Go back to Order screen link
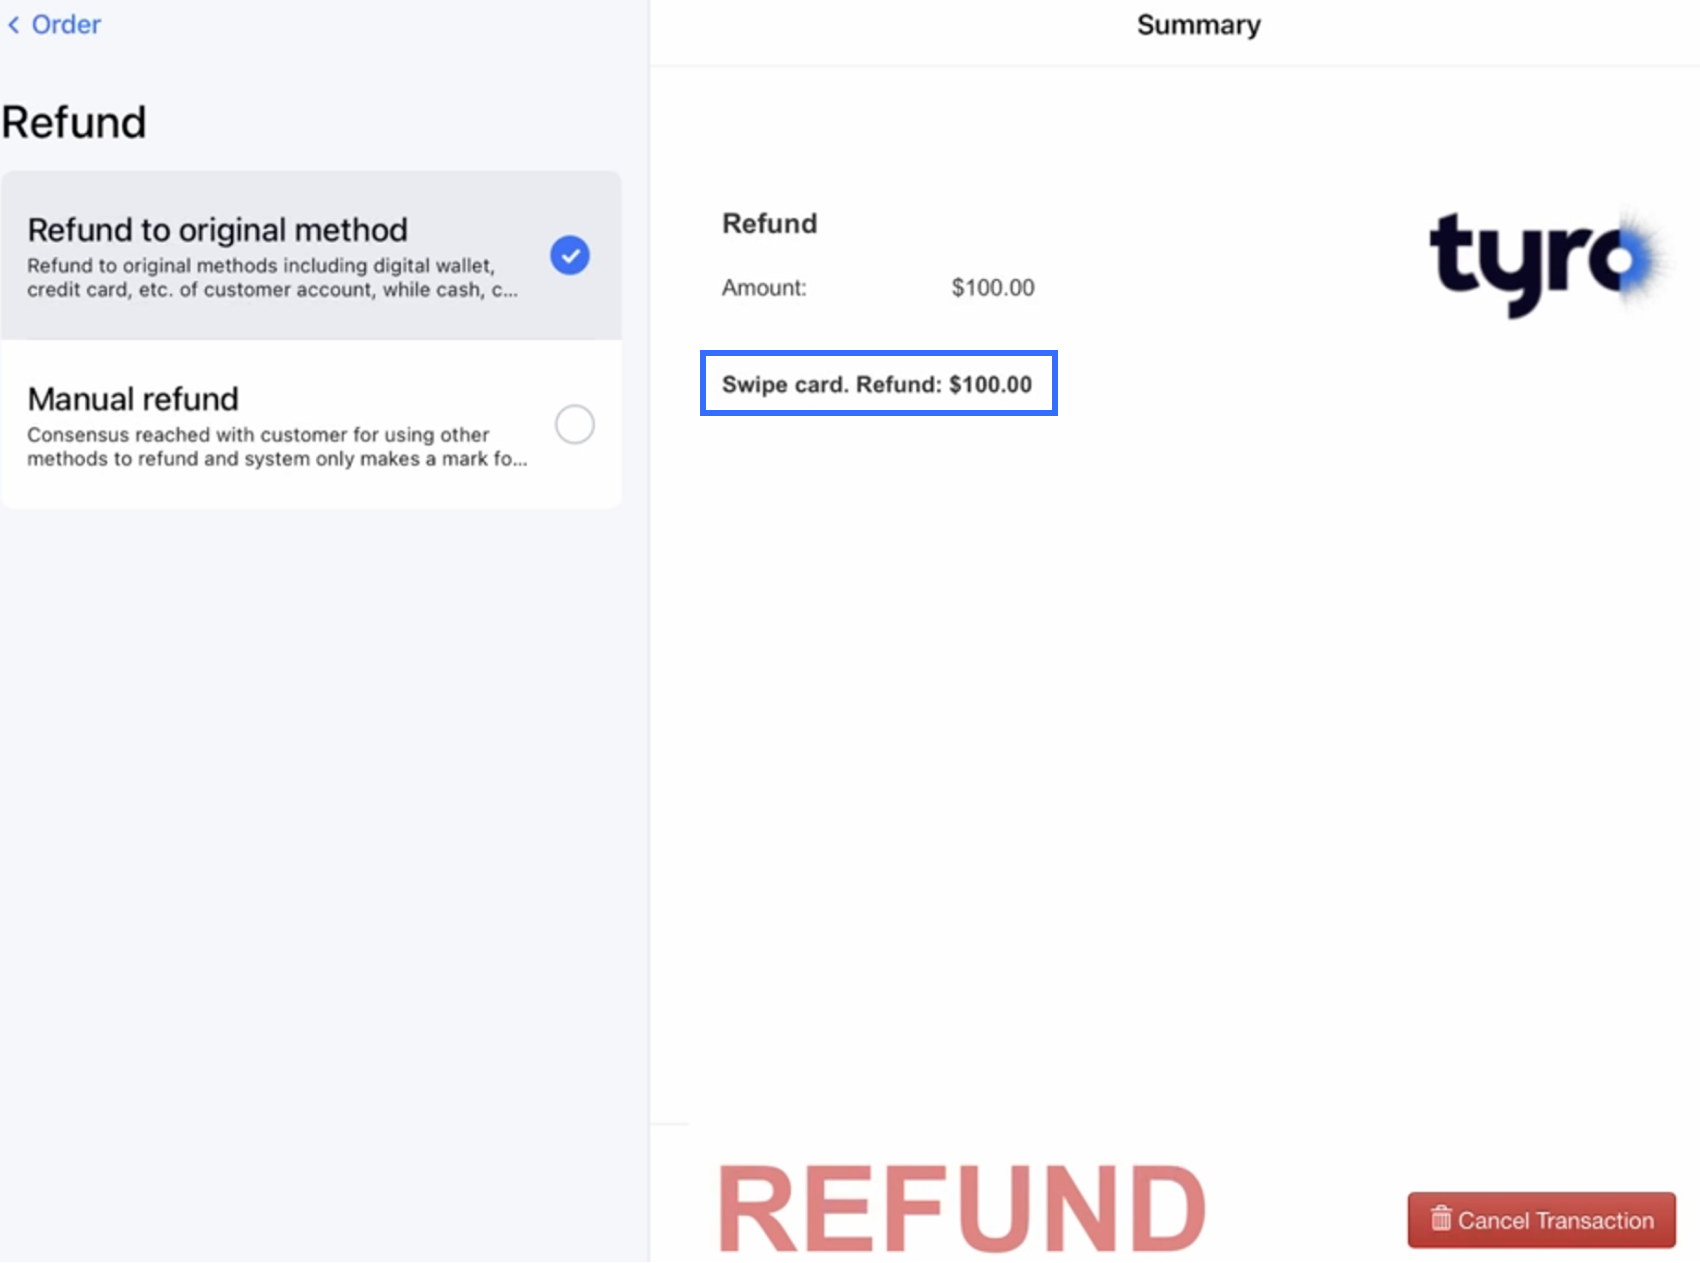The width and height of the screenshot is (1700, 1263). (66, 25)
